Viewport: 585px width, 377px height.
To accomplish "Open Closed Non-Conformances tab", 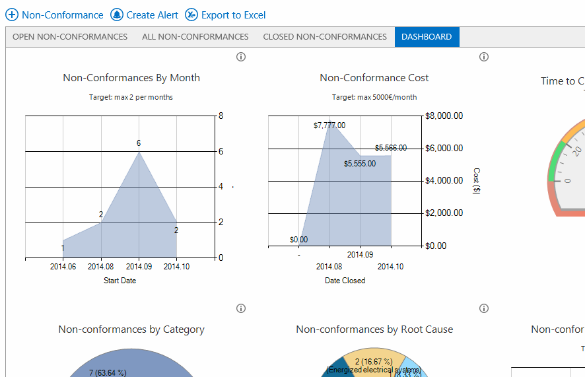I will pyautogui.click(x=325, y=37).
